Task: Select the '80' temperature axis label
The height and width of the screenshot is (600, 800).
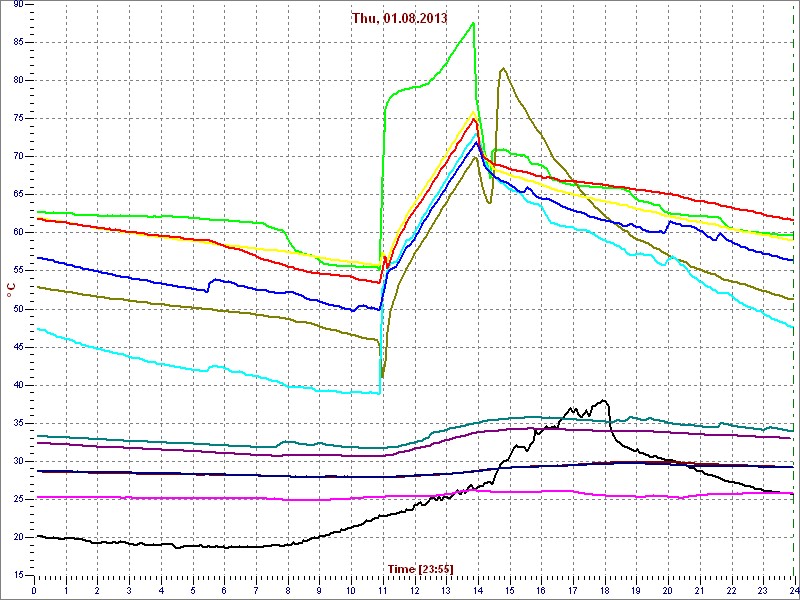Action: click(x=18, y=81)
